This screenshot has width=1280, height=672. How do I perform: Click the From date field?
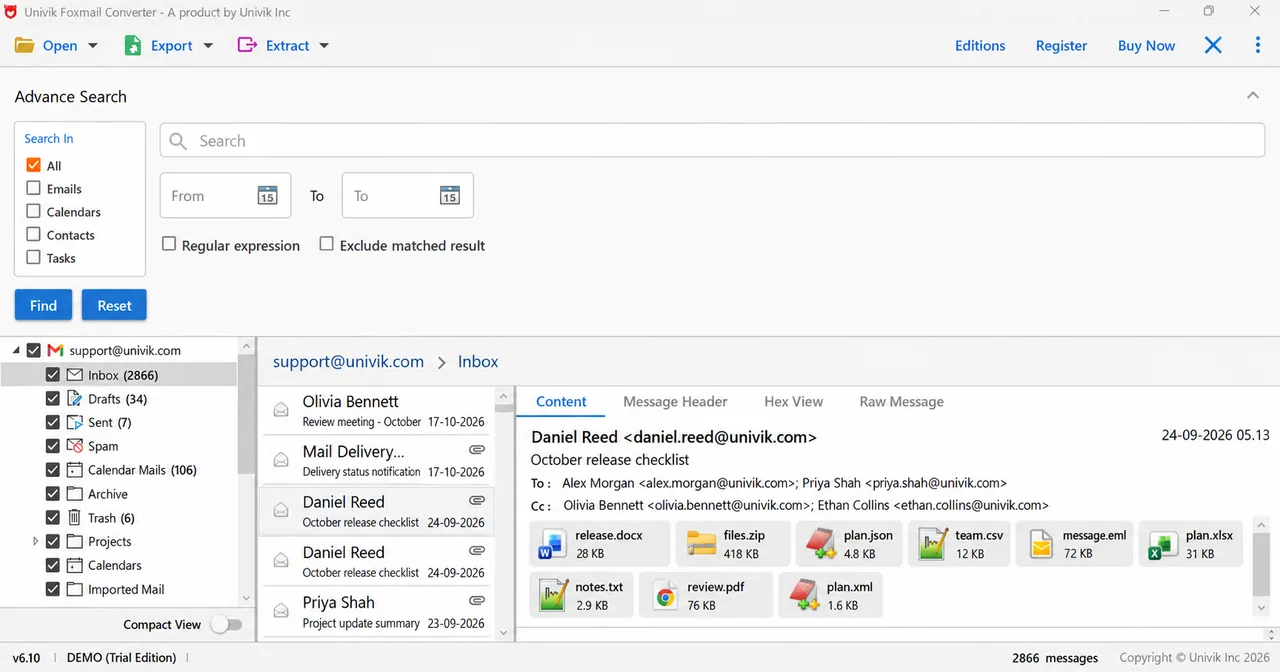(225, 196)
